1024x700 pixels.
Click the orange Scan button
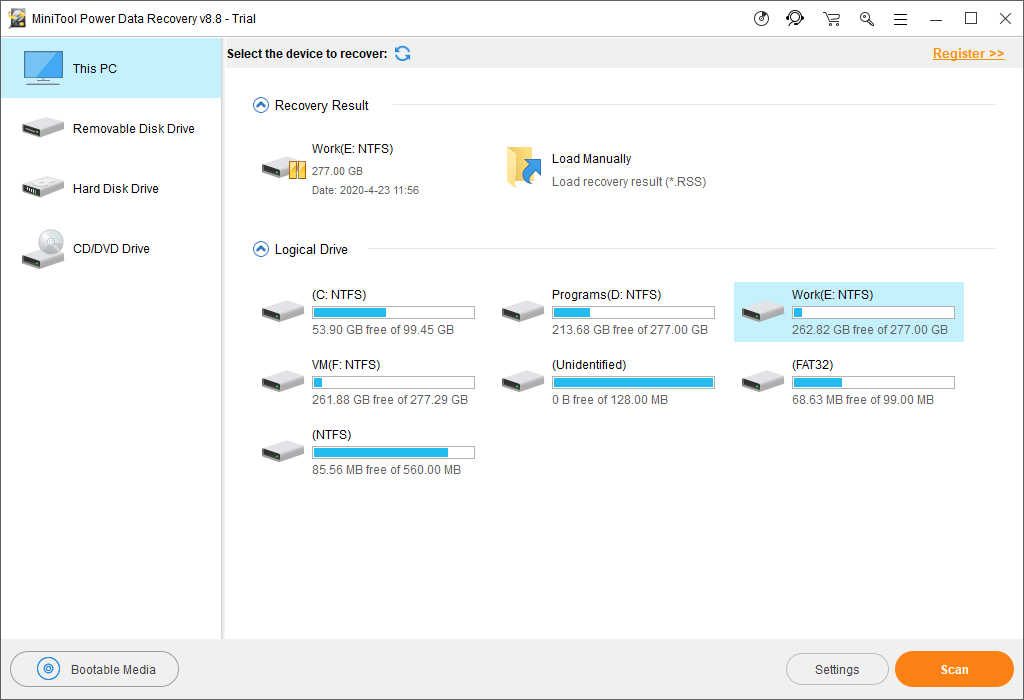click(x=954, y=670)
